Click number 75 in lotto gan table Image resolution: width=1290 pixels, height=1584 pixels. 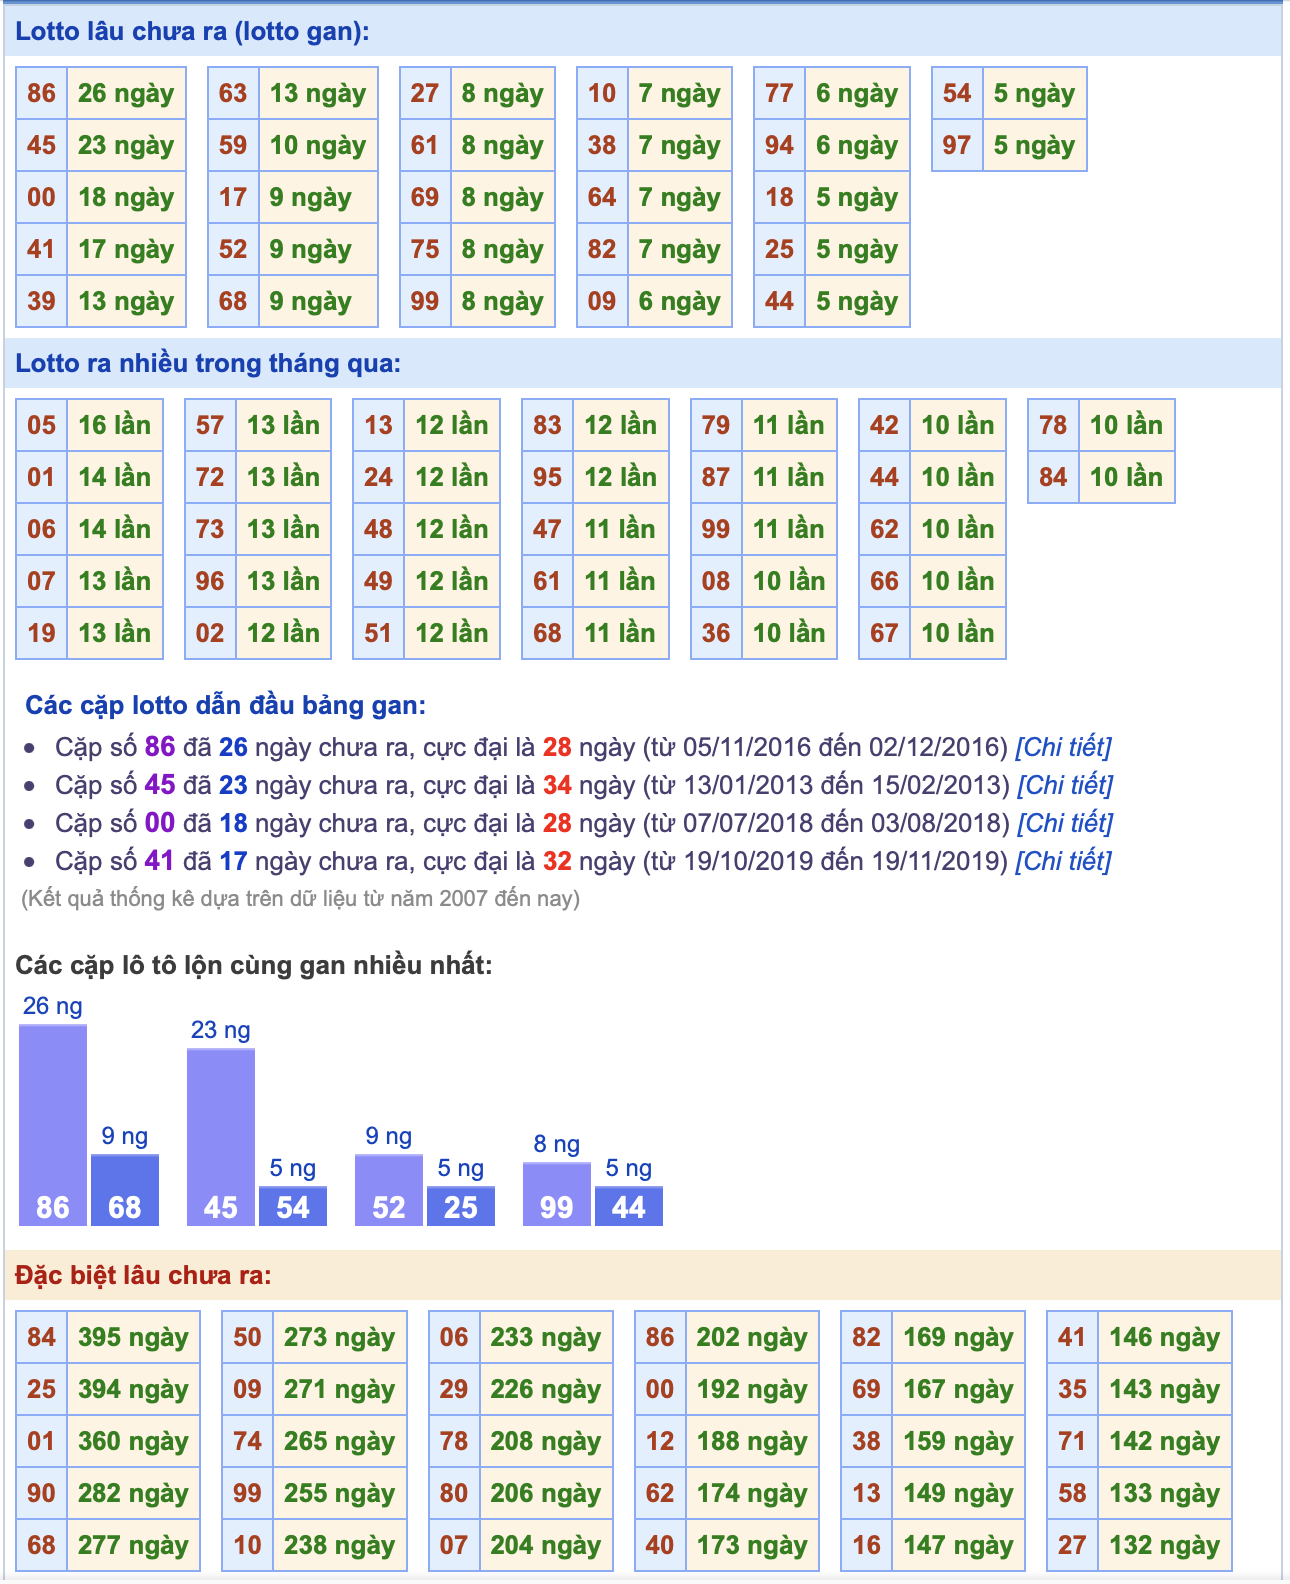coord(425,249)
